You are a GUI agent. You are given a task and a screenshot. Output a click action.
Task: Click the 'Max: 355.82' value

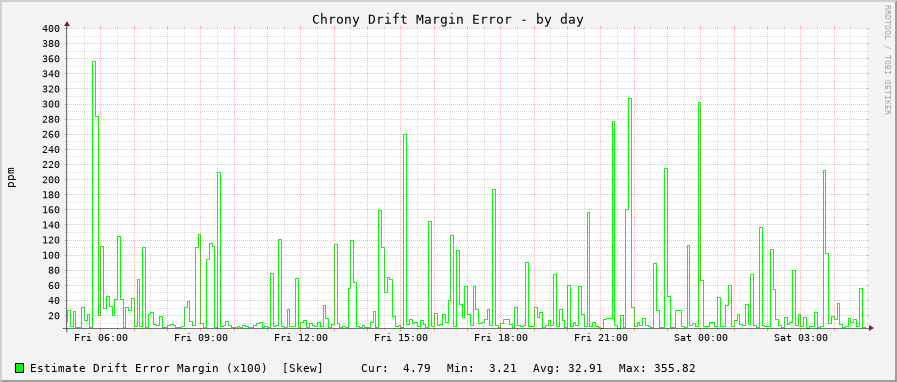pyautogui.click(x=656, y=368)
